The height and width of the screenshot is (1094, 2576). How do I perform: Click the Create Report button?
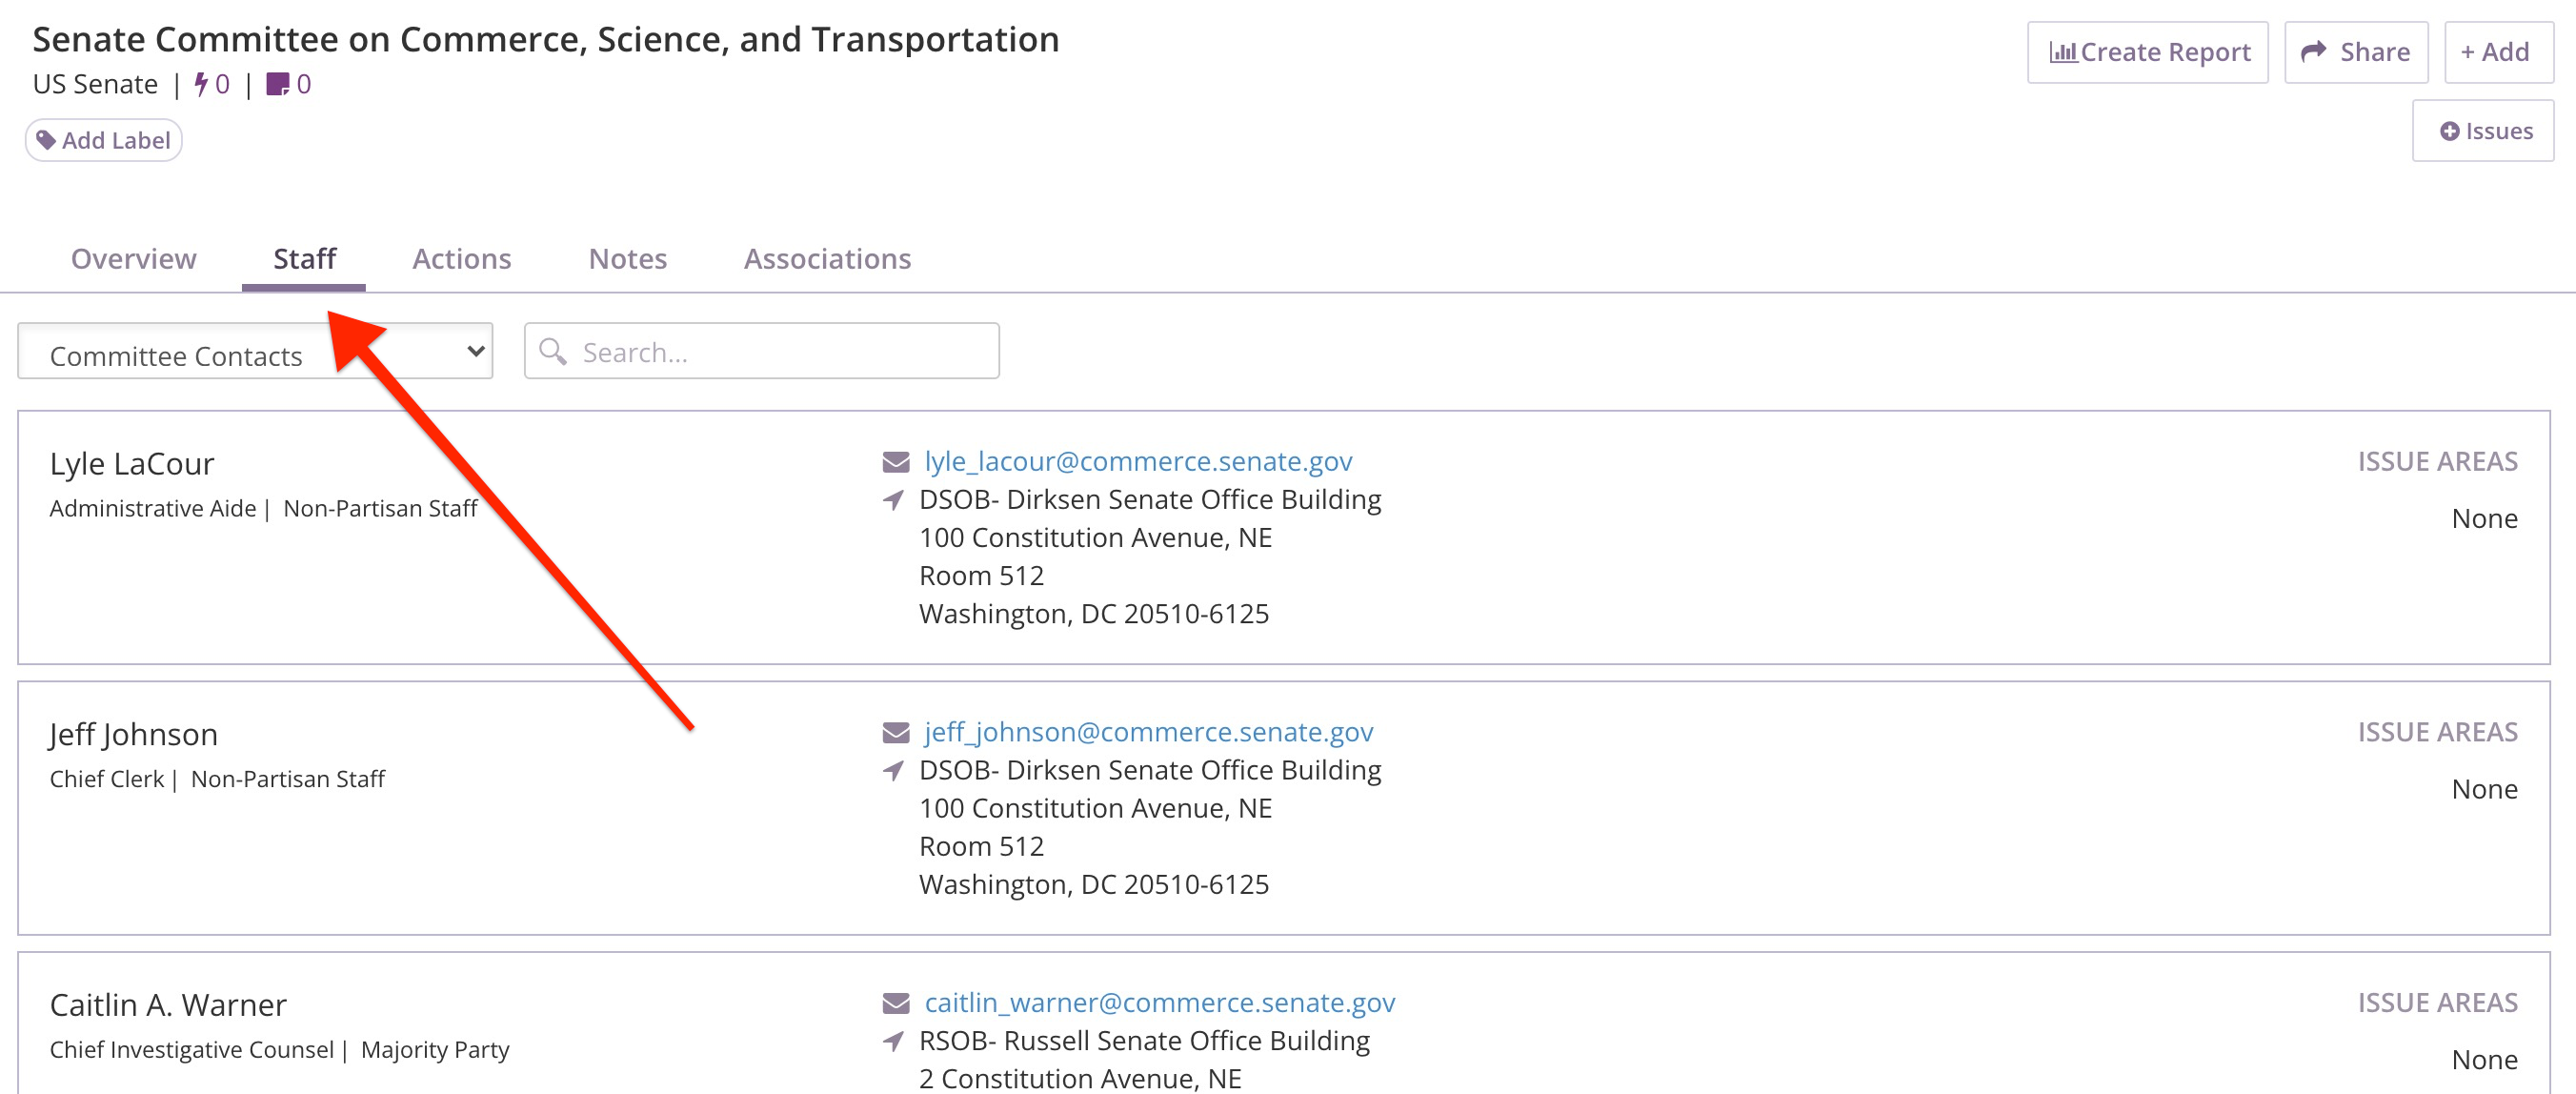2147,52
